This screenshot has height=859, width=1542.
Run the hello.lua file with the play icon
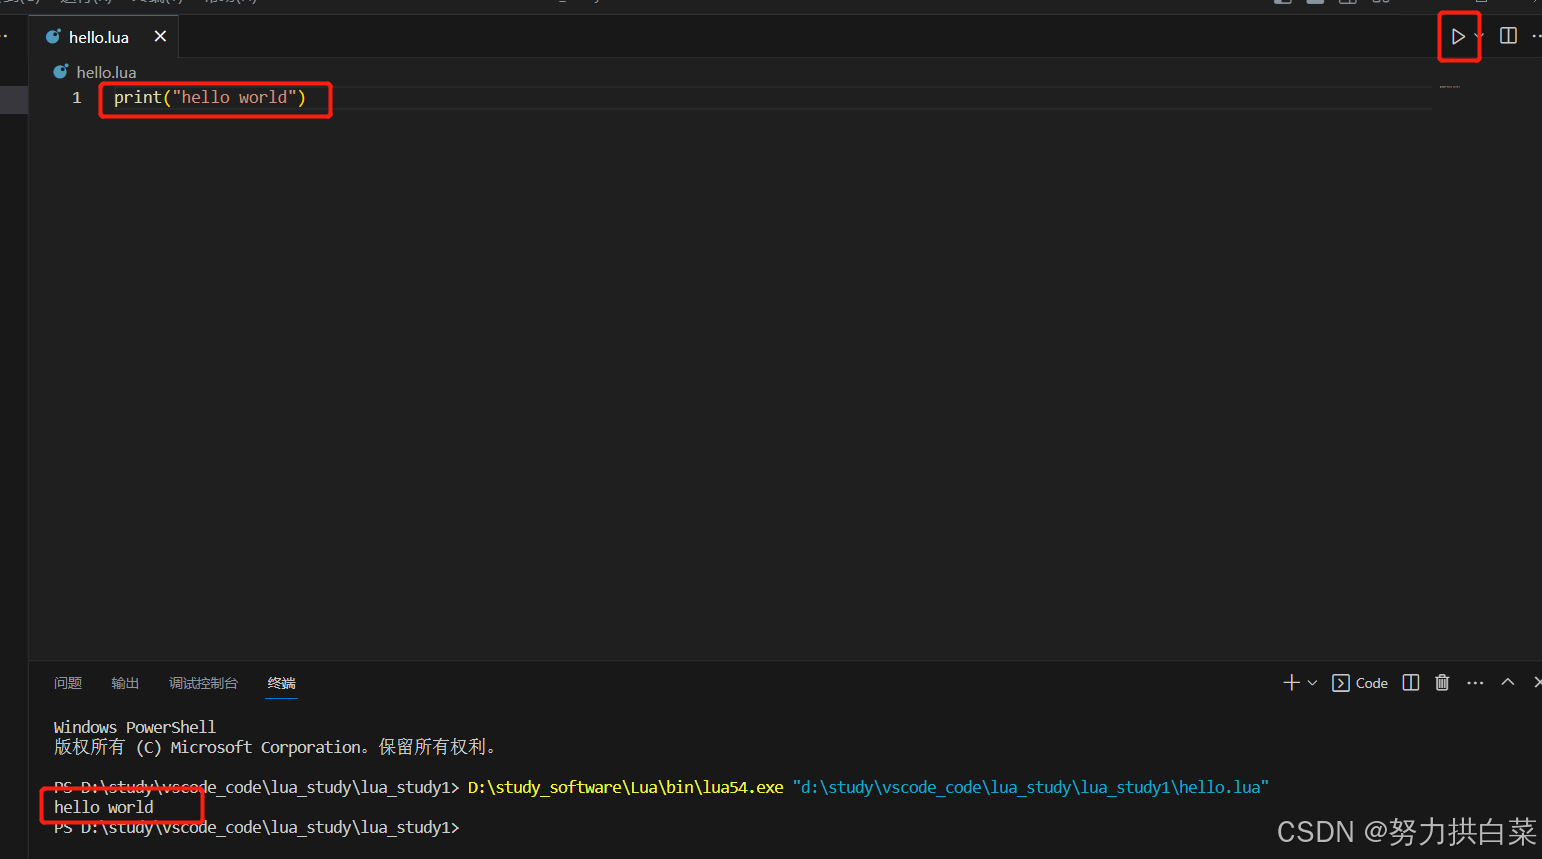tap(1458, 36)
